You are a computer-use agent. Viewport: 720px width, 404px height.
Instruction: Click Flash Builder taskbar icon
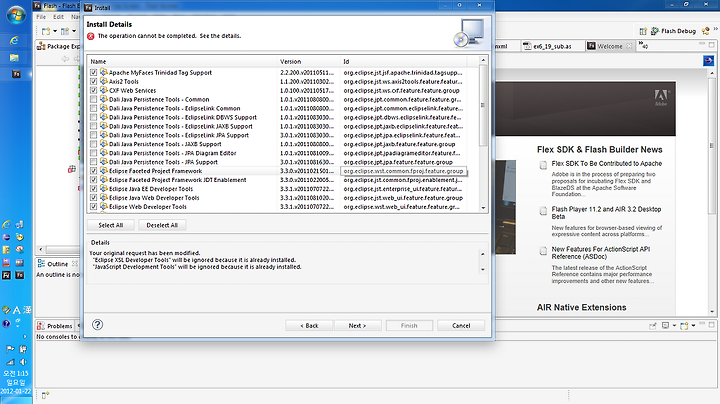point(16,74)
